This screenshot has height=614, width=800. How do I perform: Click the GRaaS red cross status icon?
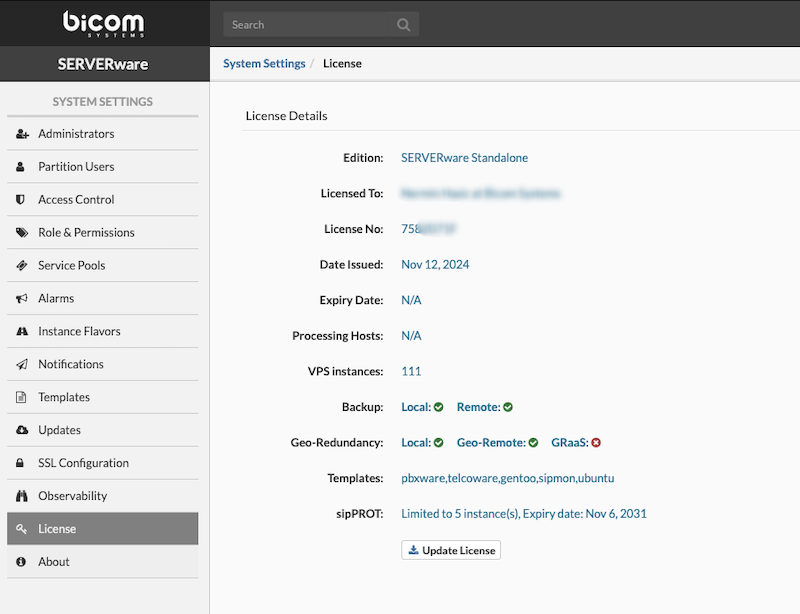click(x=595, y=443)
